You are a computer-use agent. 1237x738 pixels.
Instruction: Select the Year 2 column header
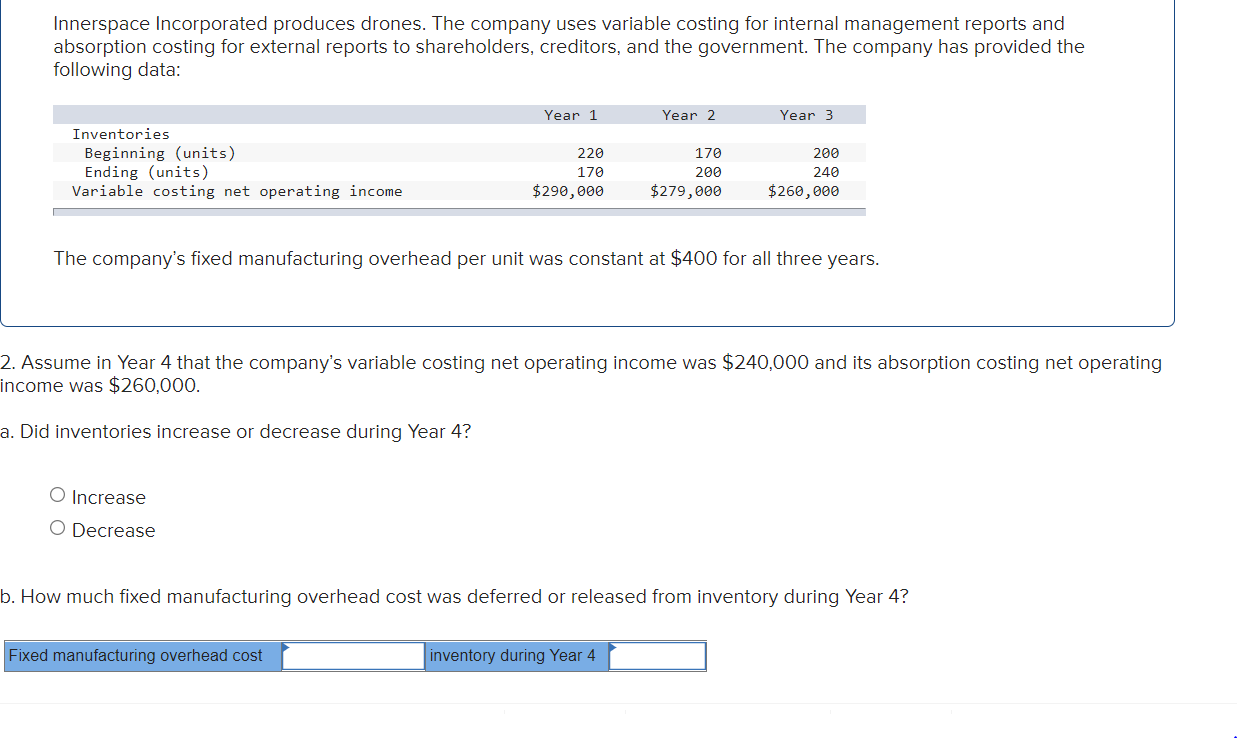click(687, 114)
